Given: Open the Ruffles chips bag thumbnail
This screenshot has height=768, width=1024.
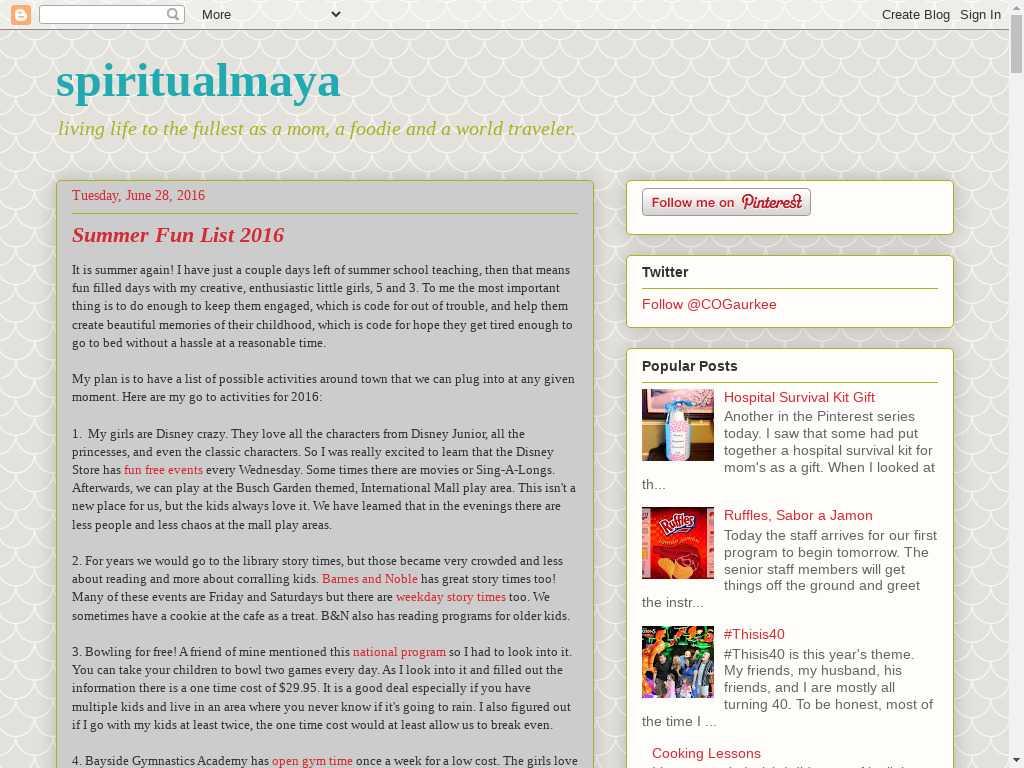Looking at the screenshot, I should [x=678, y=543].
